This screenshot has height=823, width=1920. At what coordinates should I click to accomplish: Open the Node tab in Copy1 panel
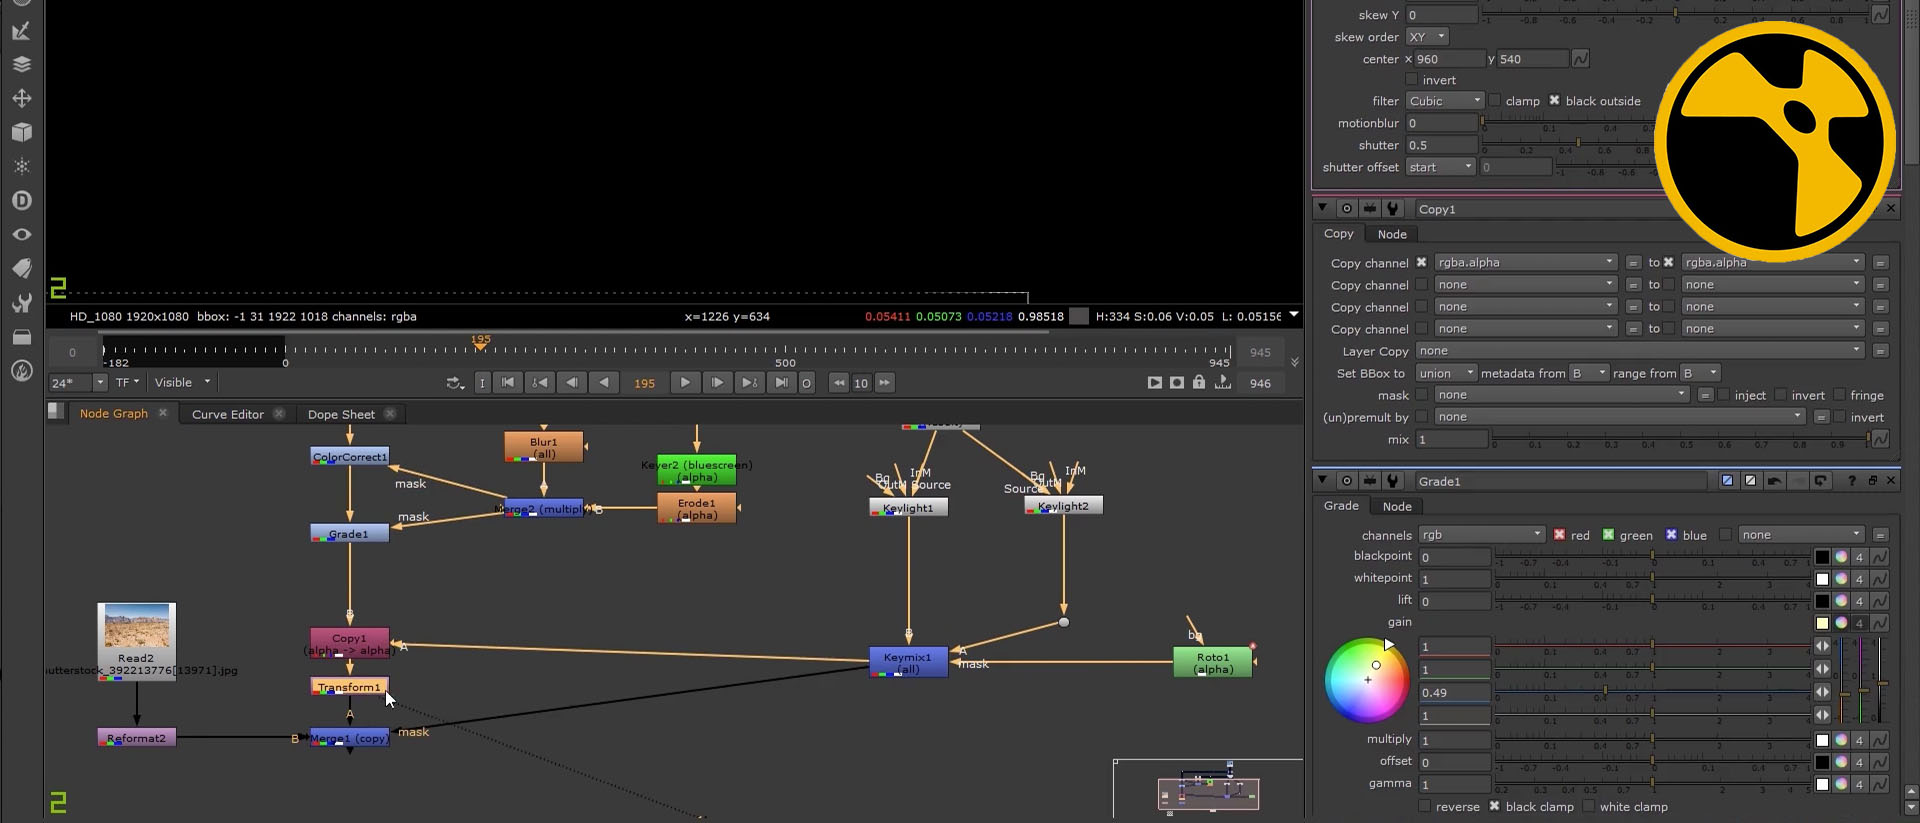pyautogui.click(x=1392, y=234)
